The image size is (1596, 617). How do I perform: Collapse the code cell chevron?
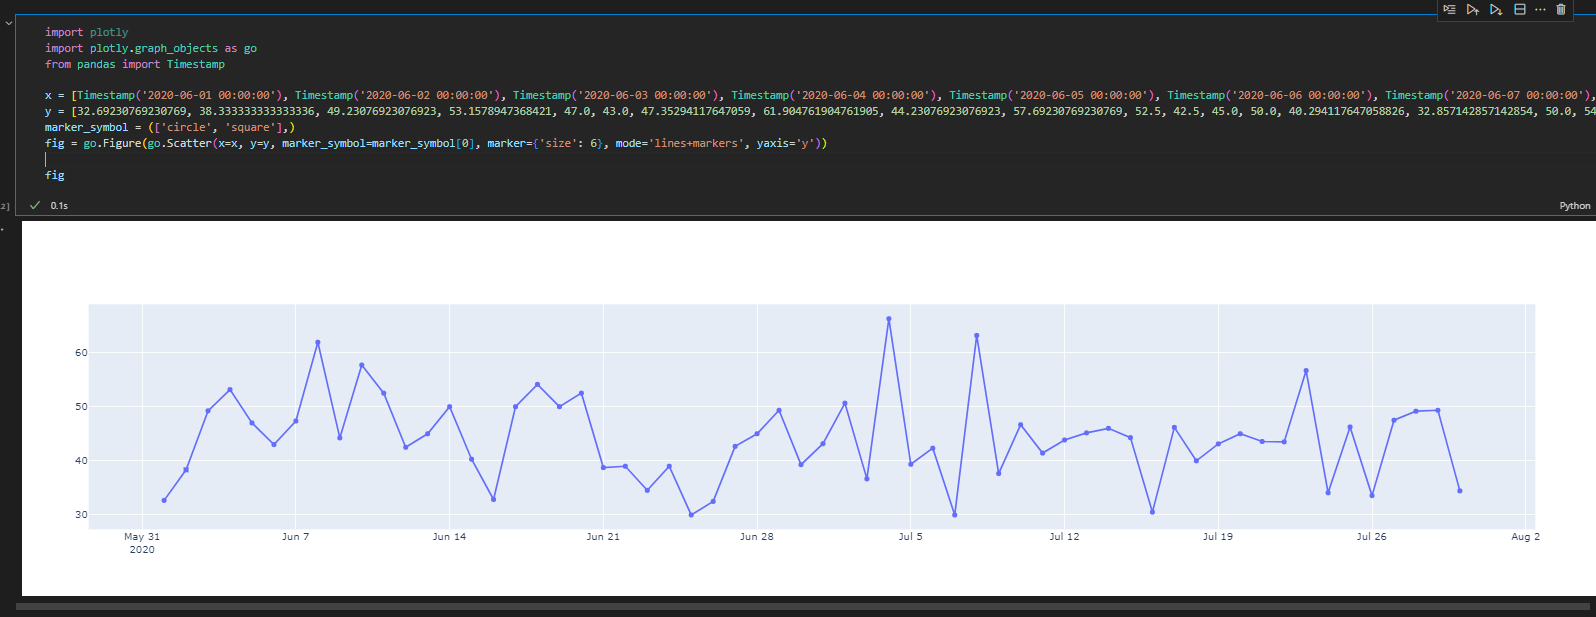(x=9, y=23)
